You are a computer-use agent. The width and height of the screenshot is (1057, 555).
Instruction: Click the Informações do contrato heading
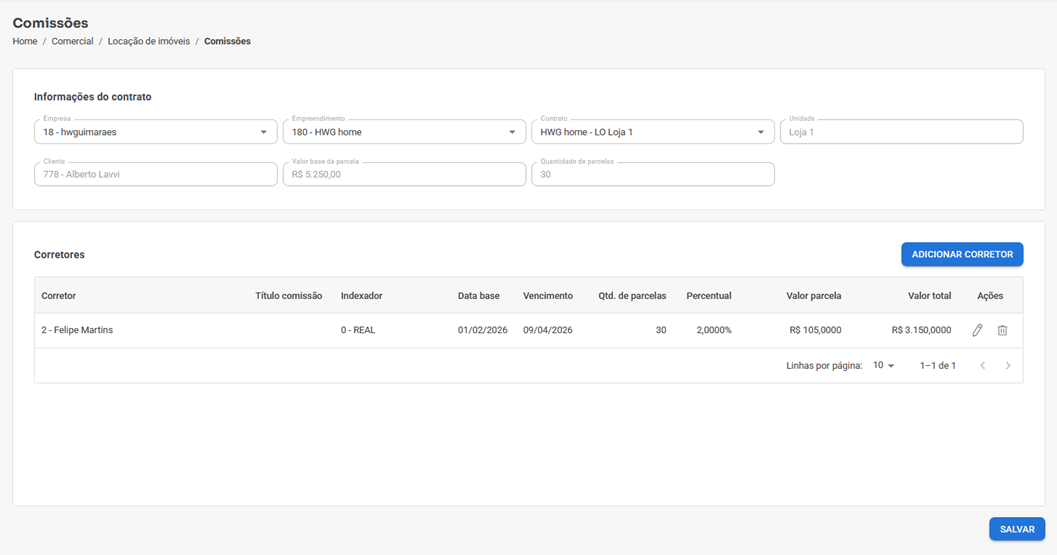93,96
